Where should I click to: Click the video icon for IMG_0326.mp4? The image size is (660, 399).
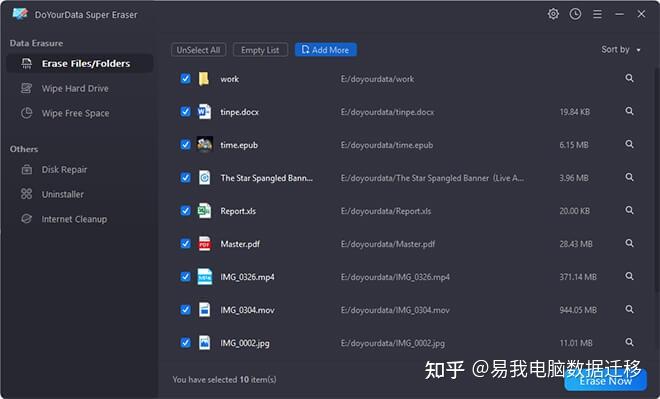tap(205, 277)
